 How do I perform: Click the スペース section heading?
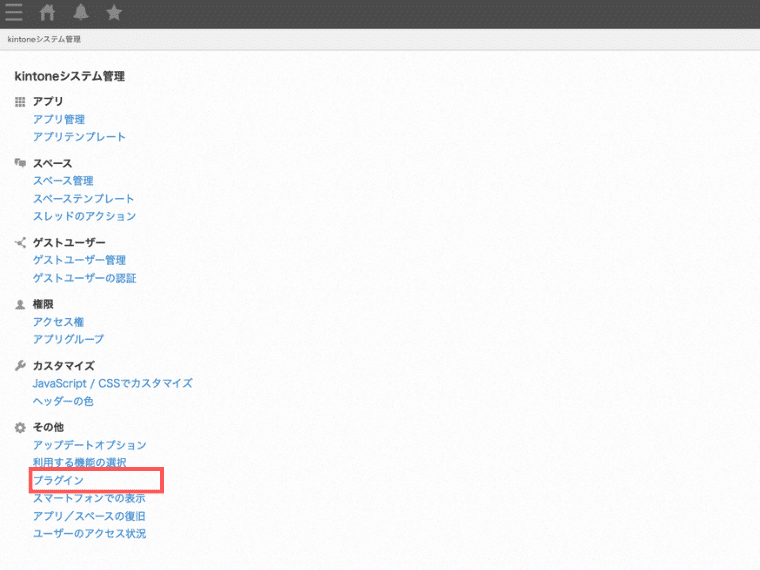[52, 163]
